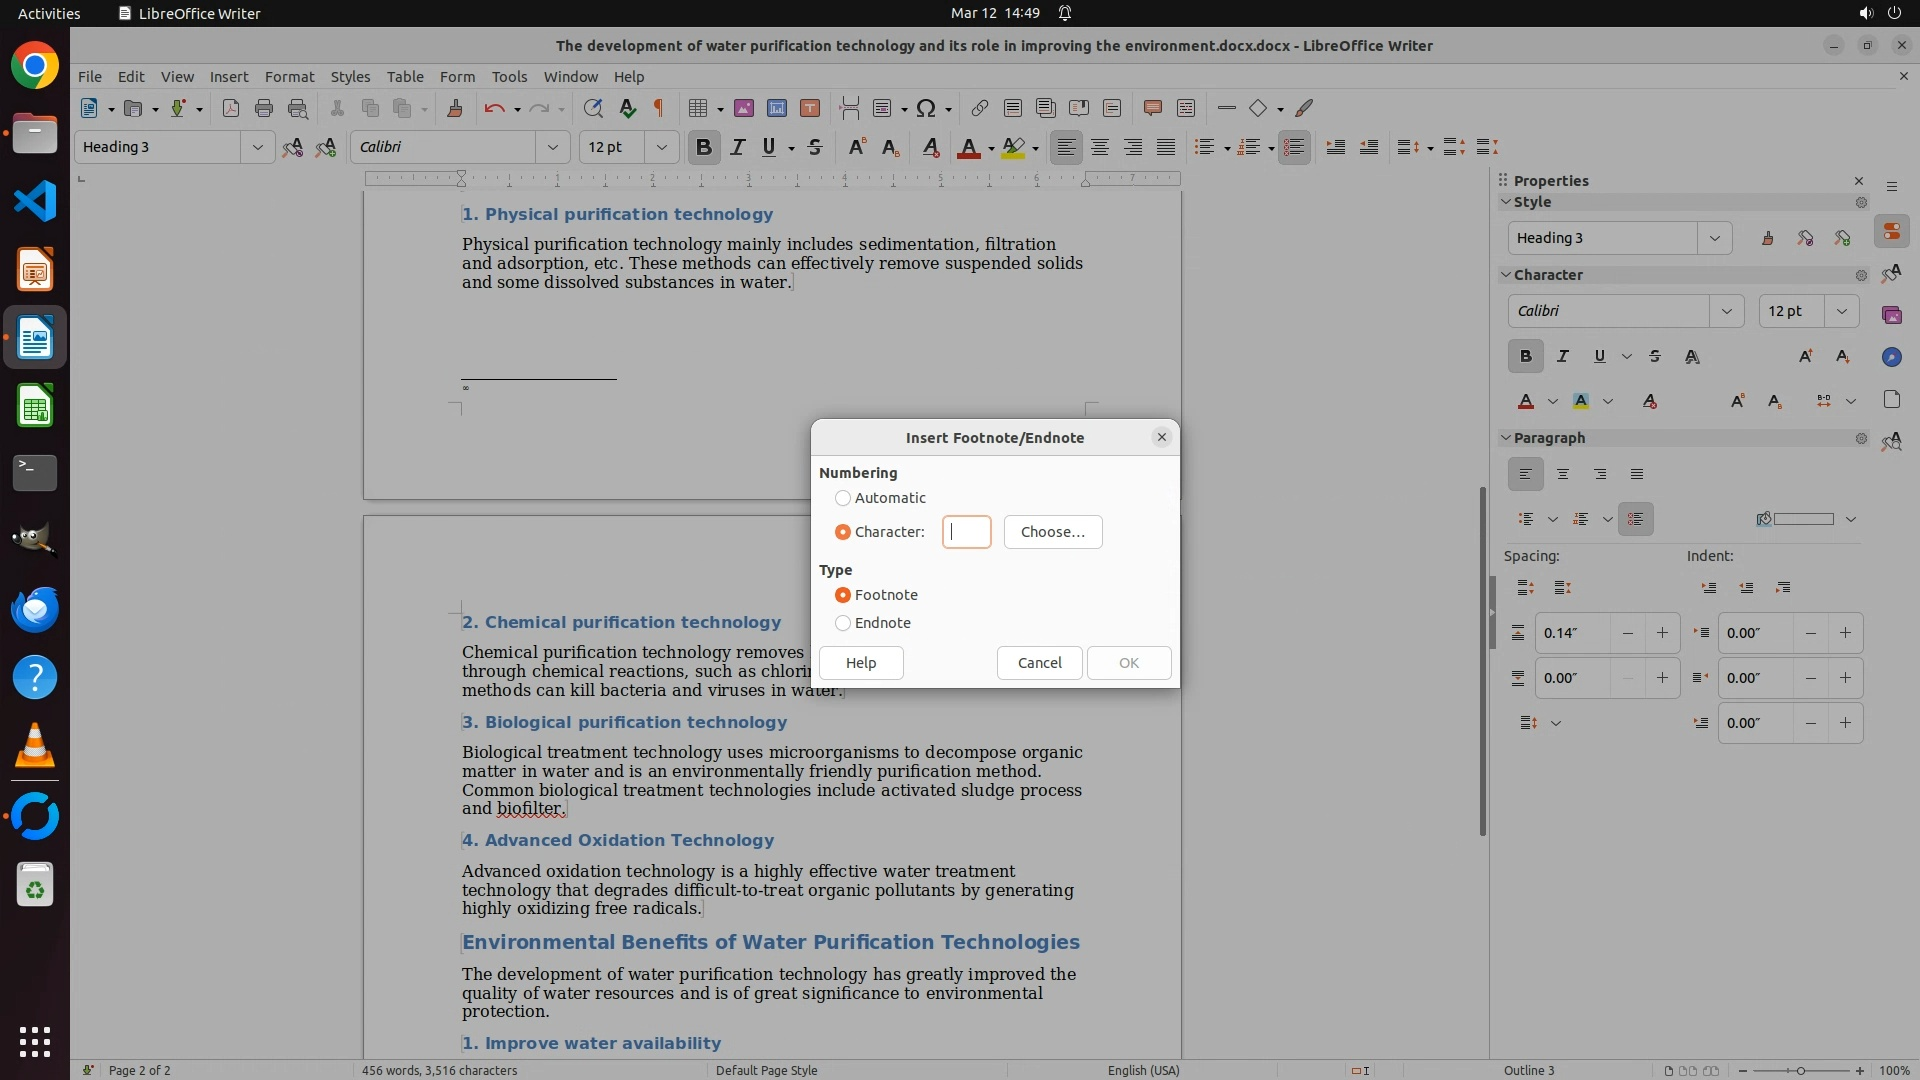
Task: Click the Insert Table toolbar icon
Action: 698,108
